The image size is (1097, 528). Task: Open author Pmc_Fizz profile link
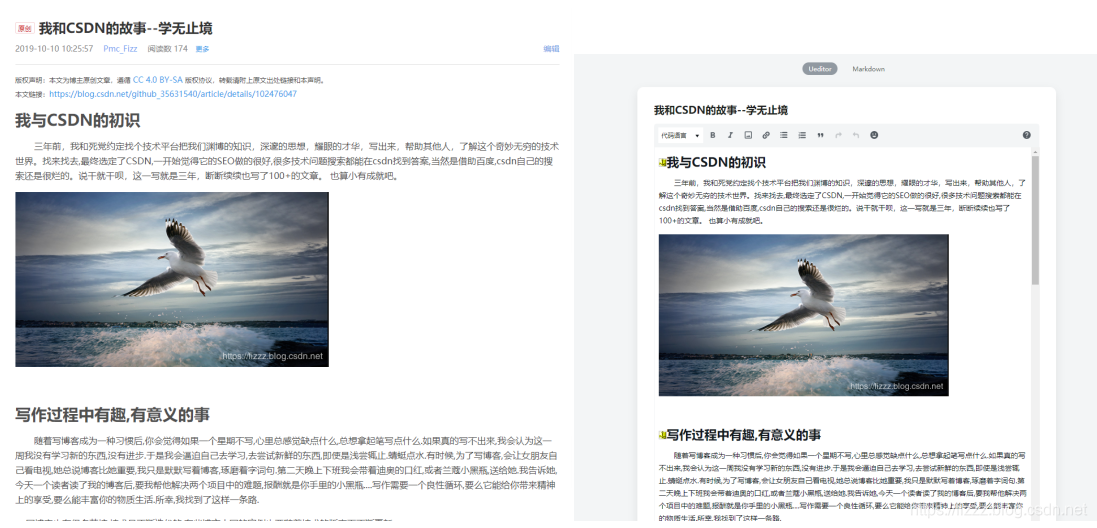(x=120, y=49)
